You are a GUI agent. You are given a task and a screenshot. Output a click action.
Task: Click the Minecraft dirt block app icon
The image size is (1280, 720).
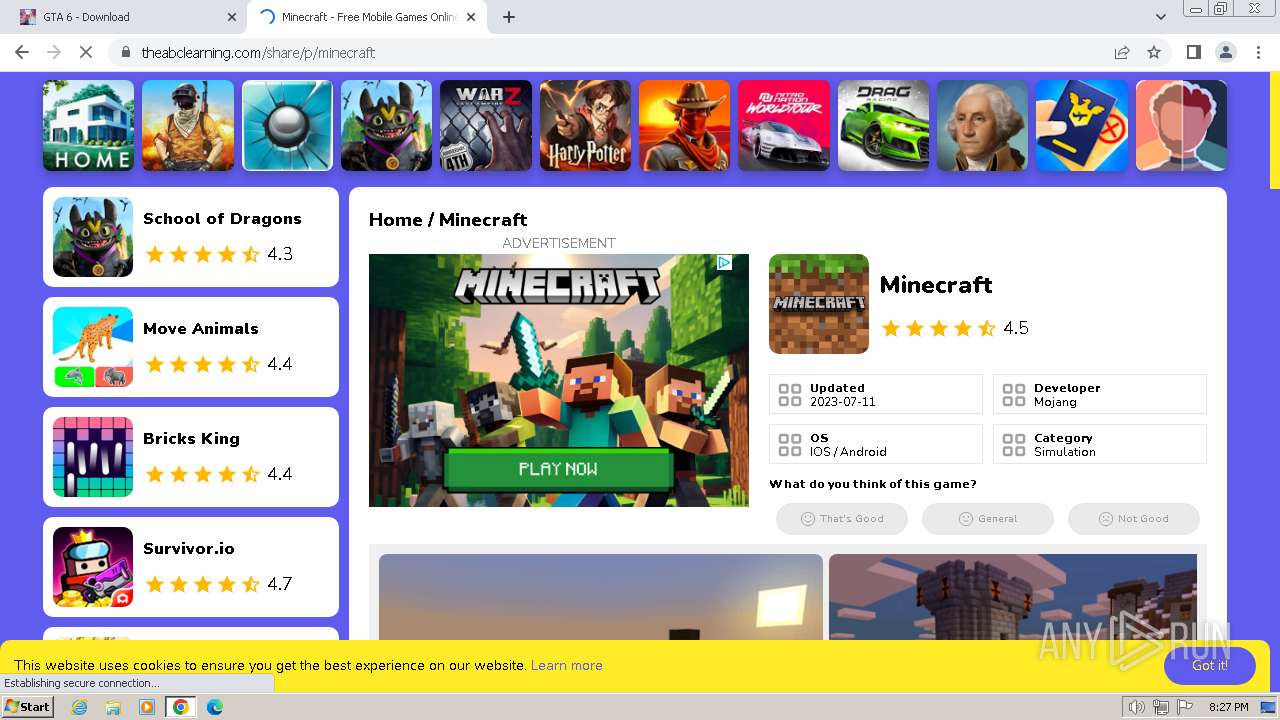819,304
